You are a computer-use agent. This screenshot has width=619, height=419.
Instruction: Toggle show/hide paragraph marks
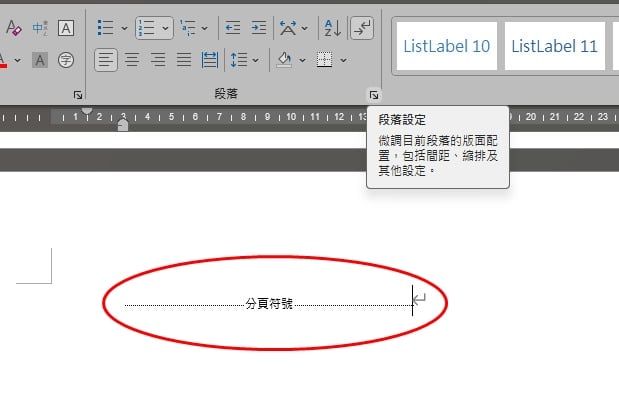point(362,28)
